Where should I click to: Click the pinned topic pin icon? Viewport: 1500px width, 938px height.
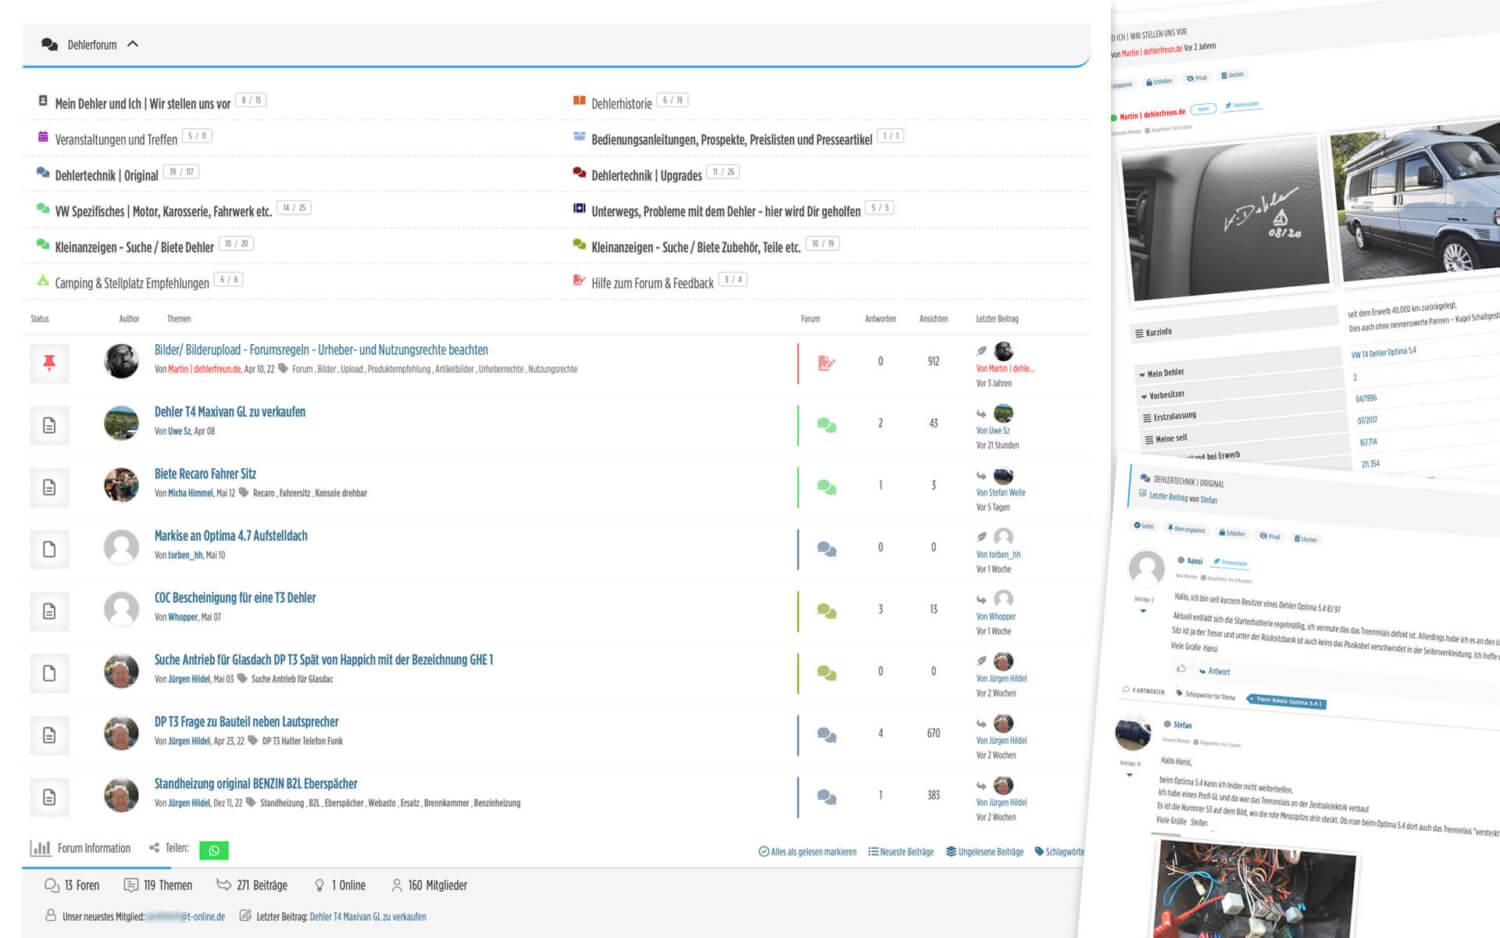(49, 363)
